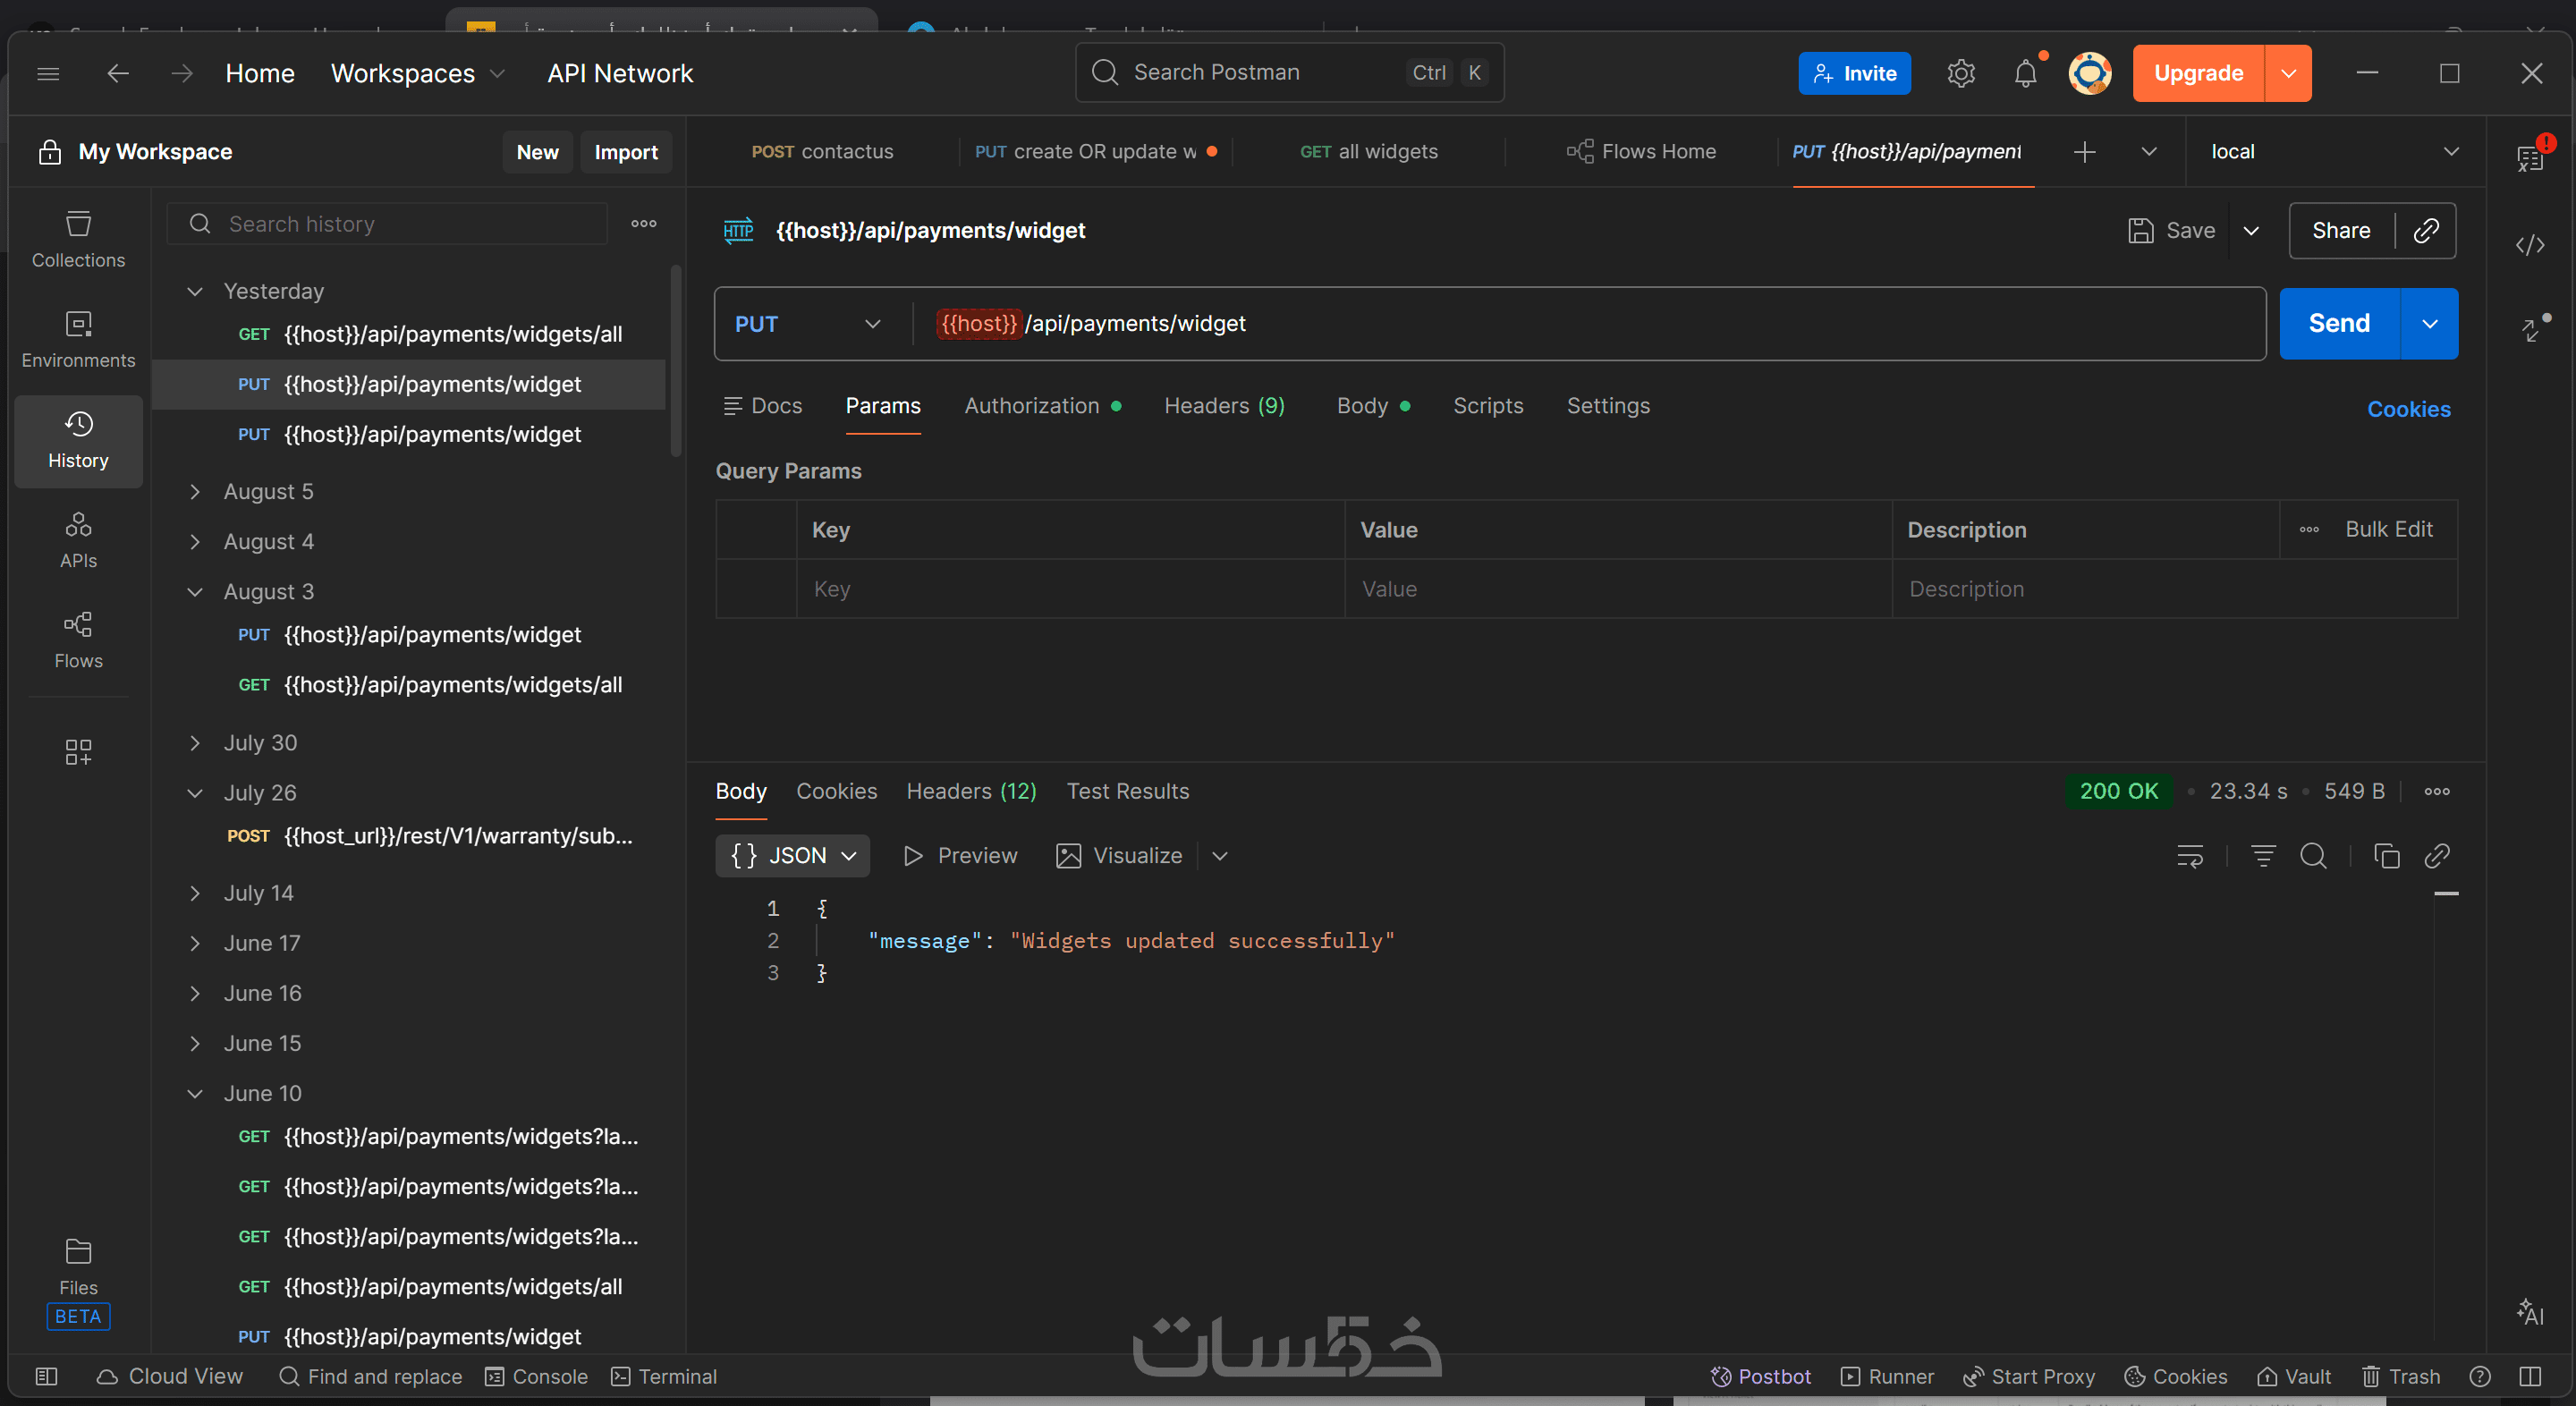Image resolution: width=2576 pixels, height=1406 pixels.
Task: Focus the Search Postman box
Action: [1289, 72]
